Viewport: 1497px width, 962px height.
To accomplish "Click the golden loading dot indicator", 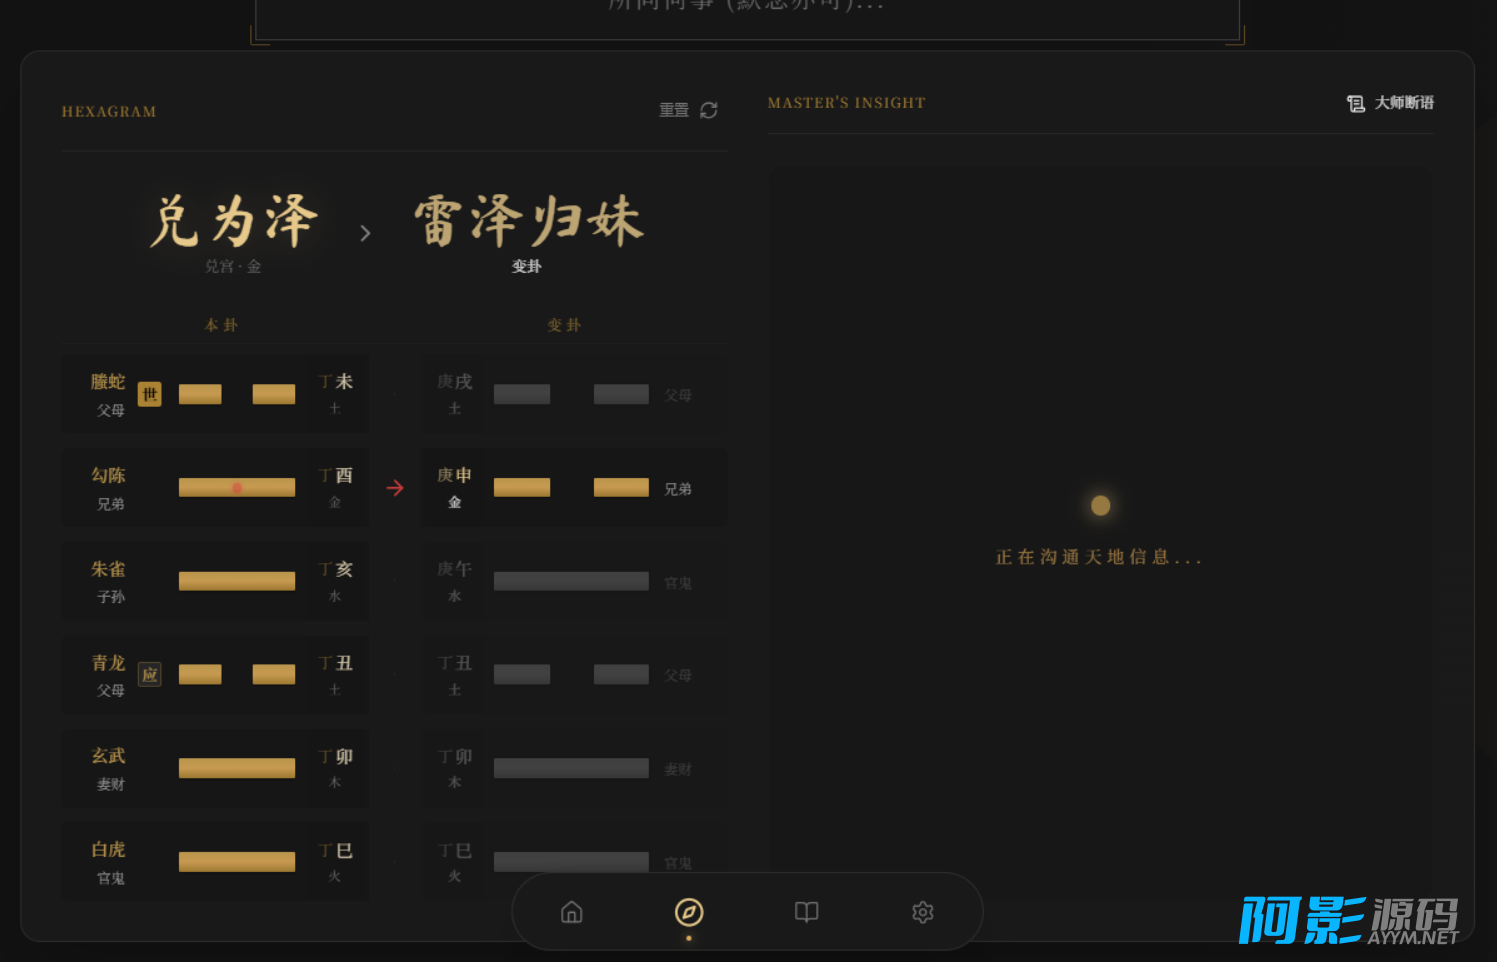I will point(1100,506).
